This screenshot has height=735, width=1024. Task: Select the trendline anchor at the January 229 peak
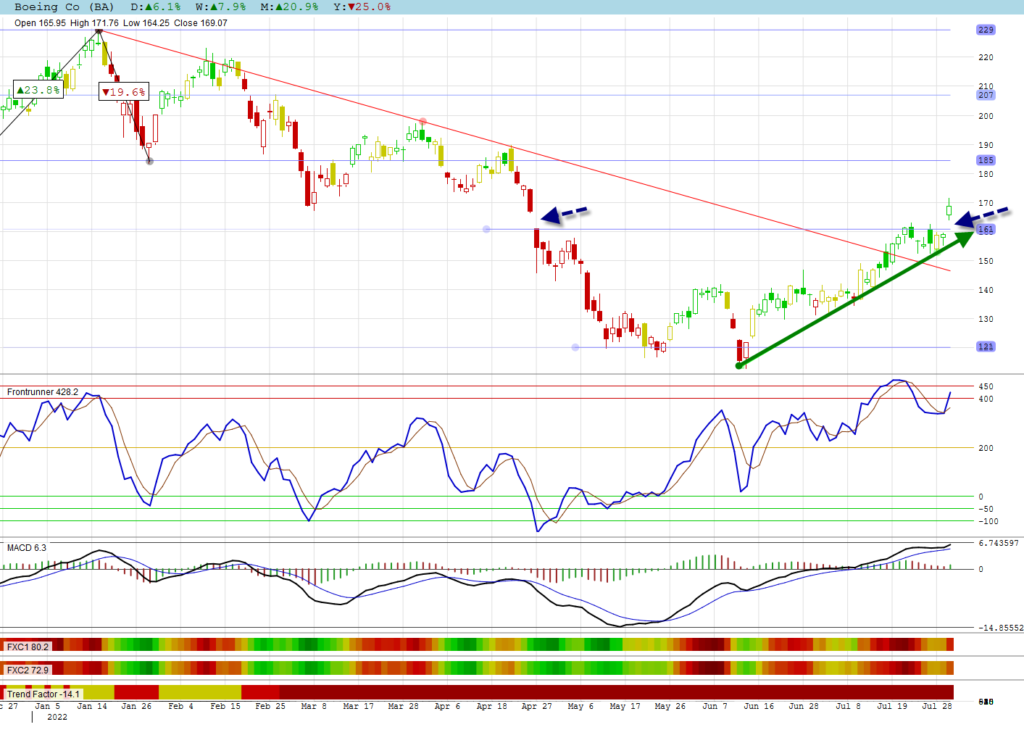coord(99,30)
